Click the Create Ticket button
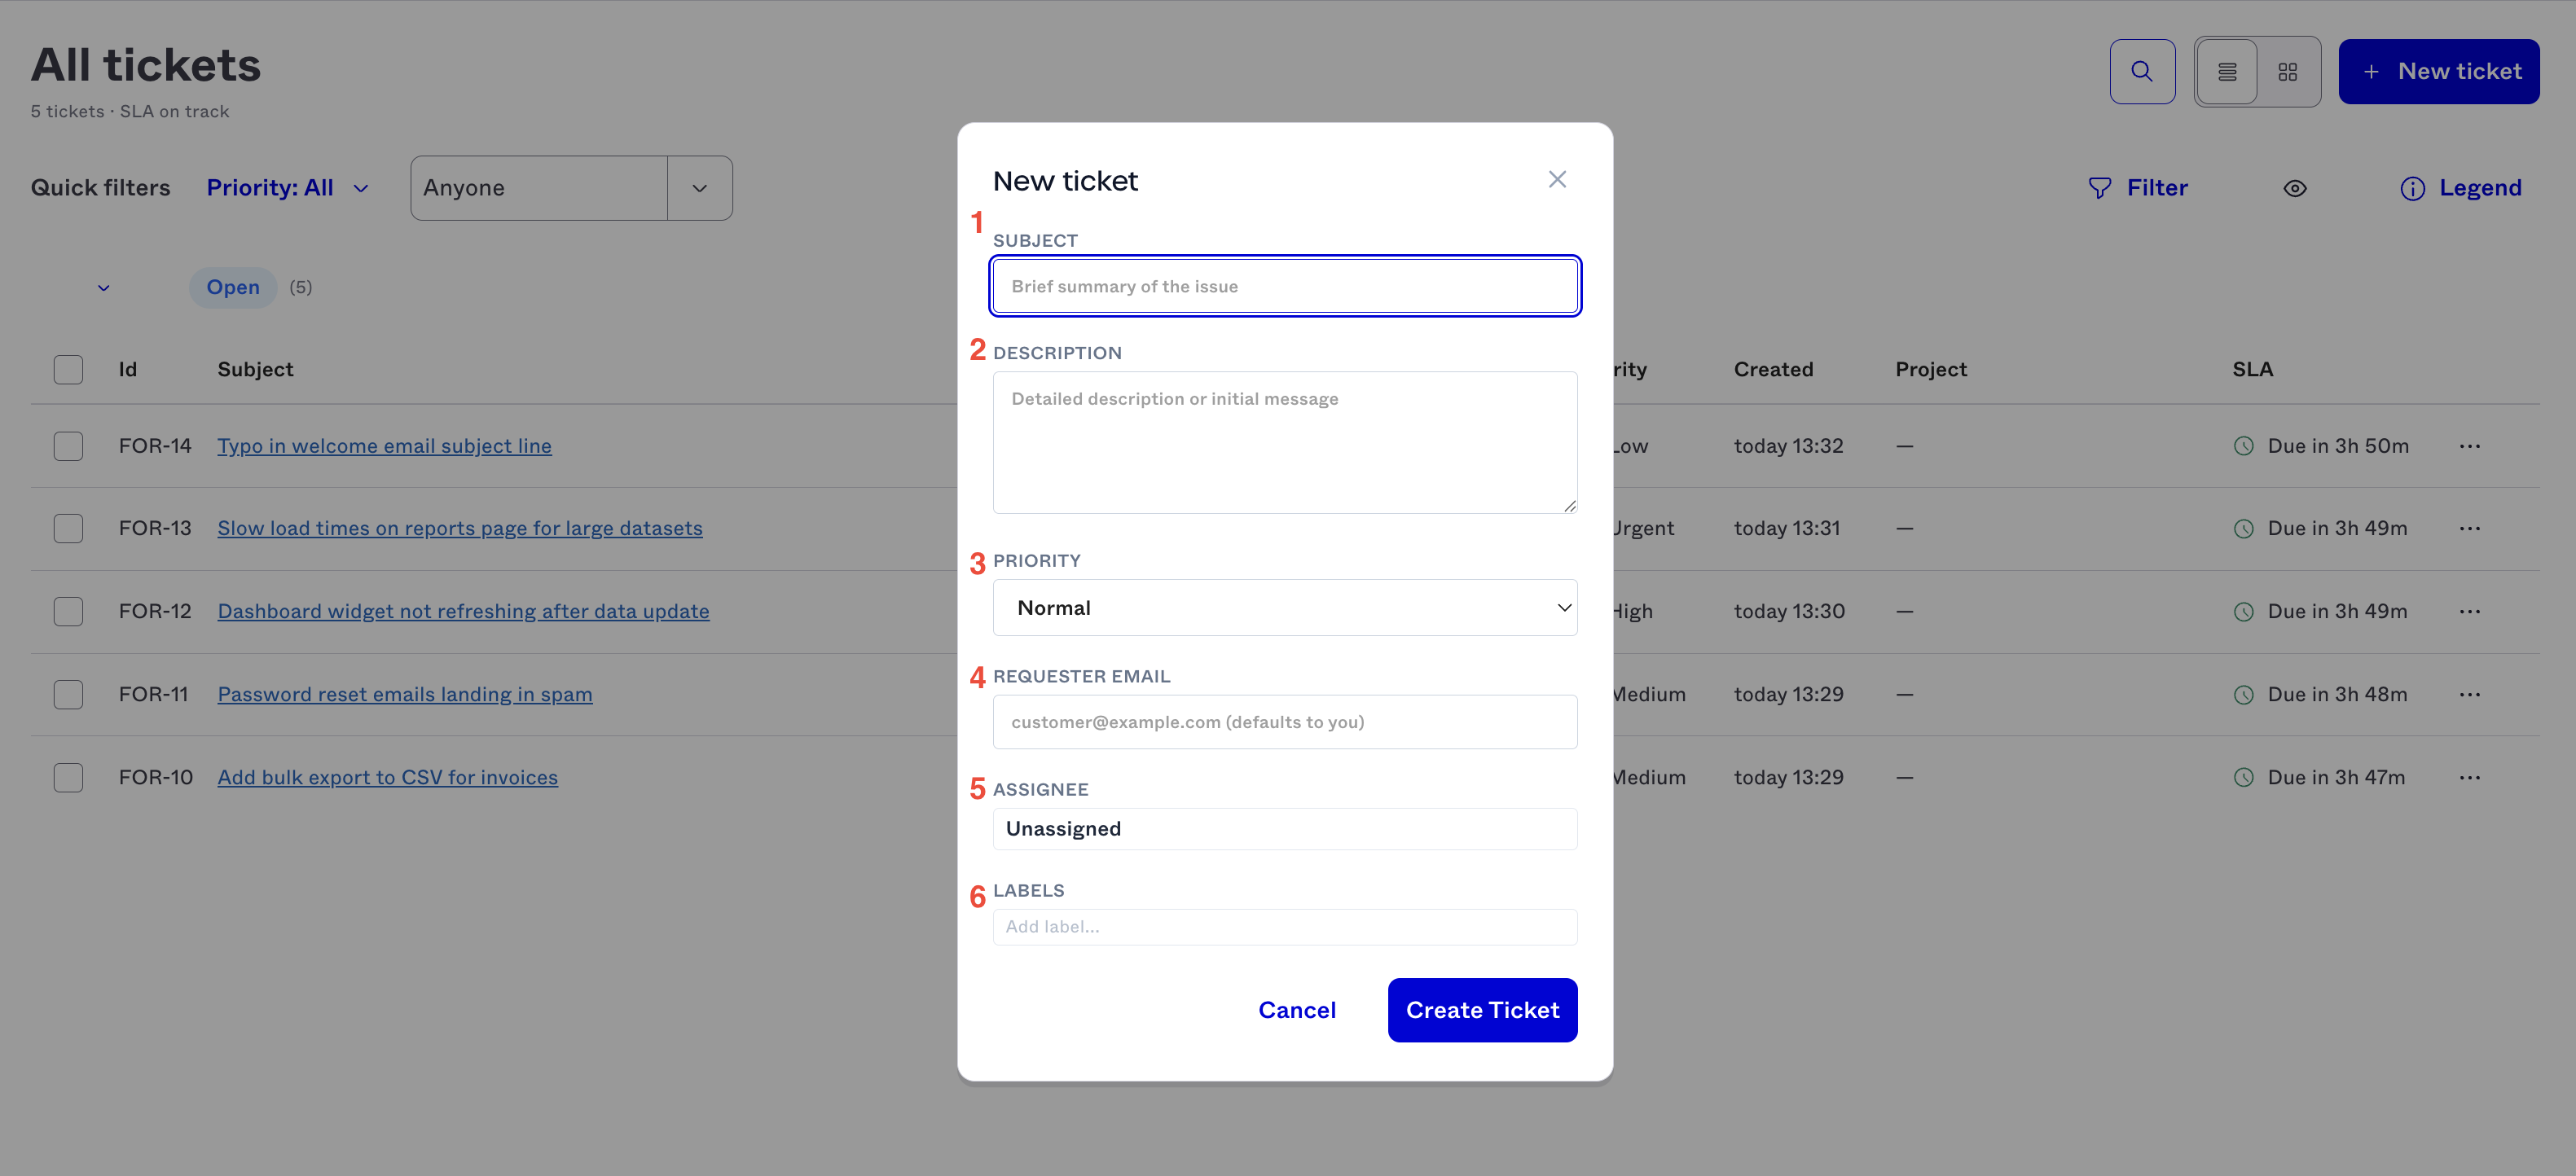This screenshot has width=2576, height=1176. click(x=1482, y=1010)
